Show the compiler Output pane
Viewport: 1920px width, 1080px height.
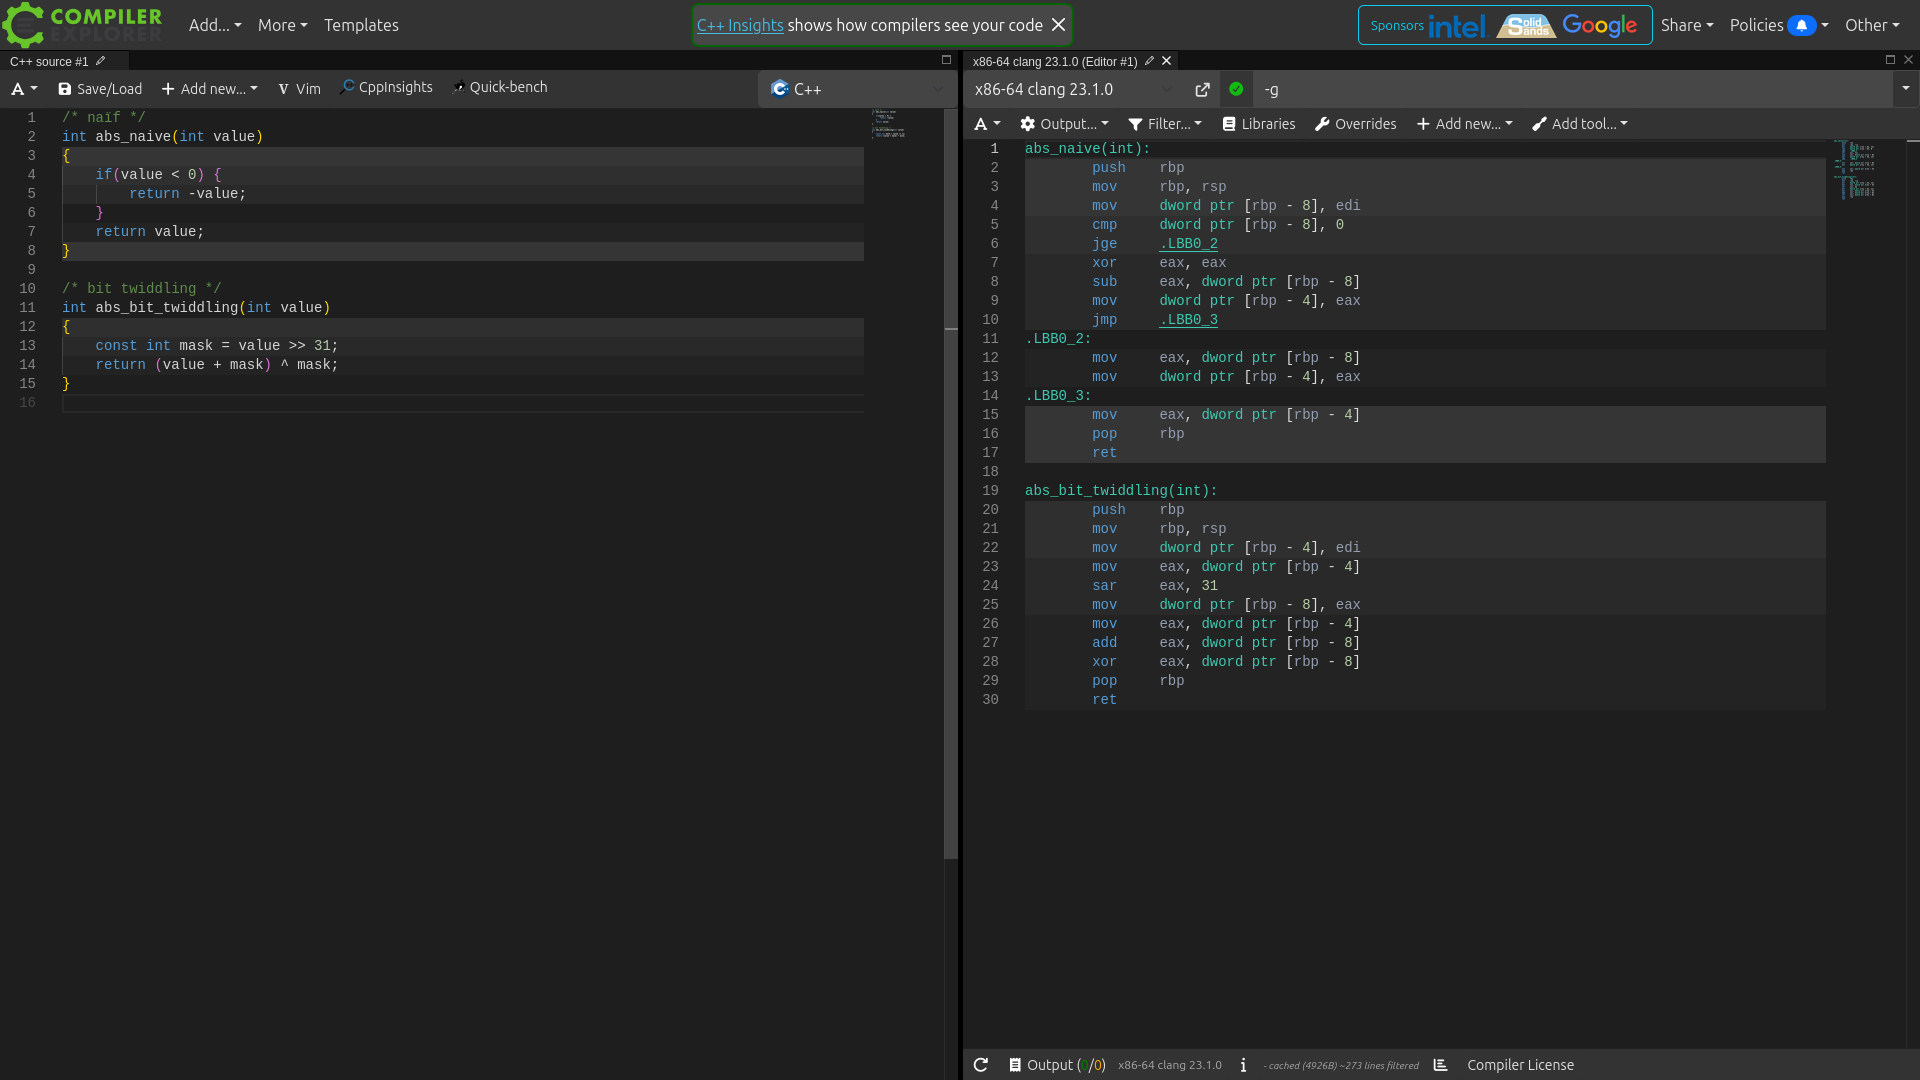coord(1057,1065)
